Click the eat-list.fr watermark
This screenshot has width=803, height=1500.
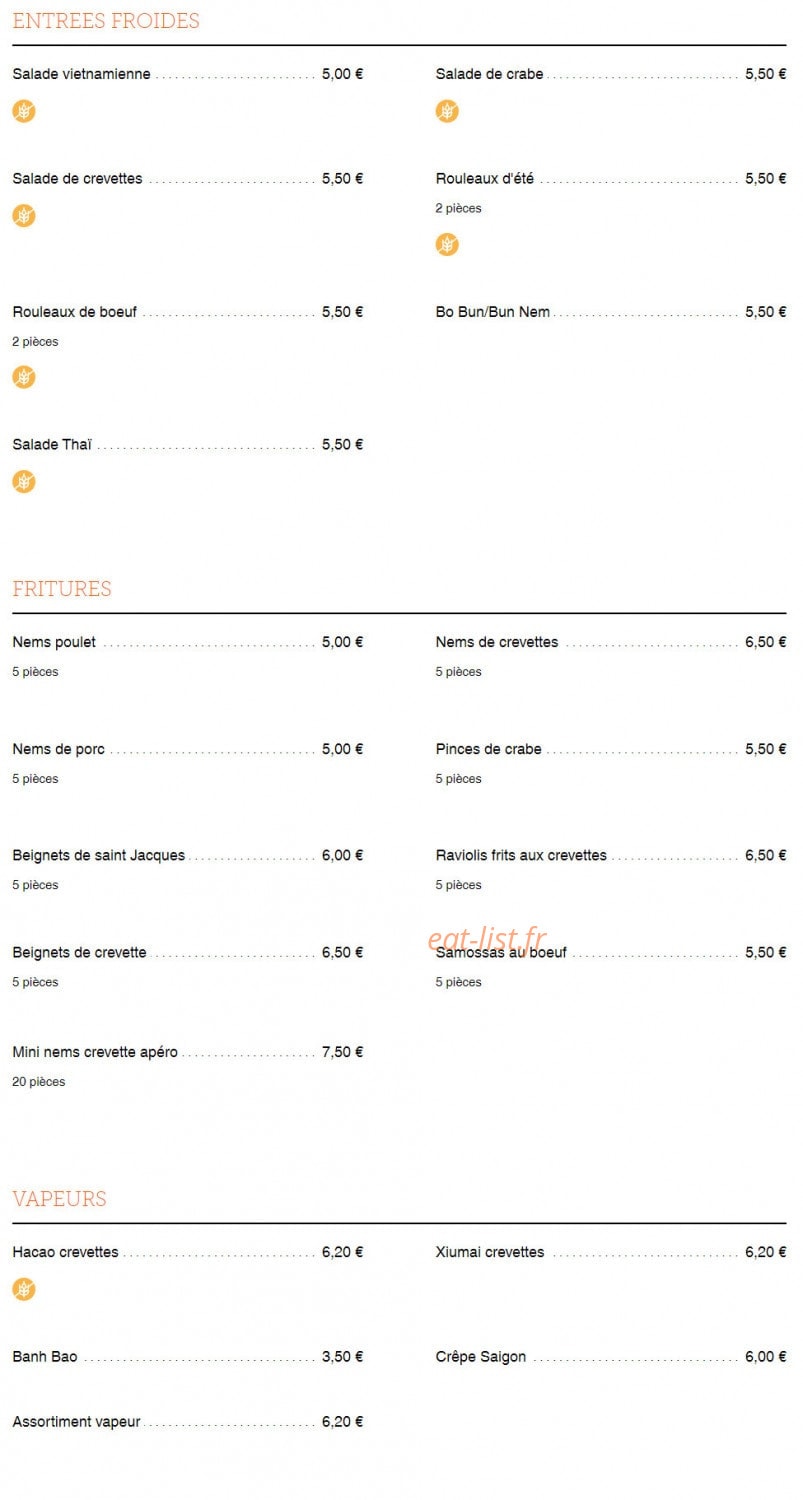pyautogui.click(x=487, y=940)
